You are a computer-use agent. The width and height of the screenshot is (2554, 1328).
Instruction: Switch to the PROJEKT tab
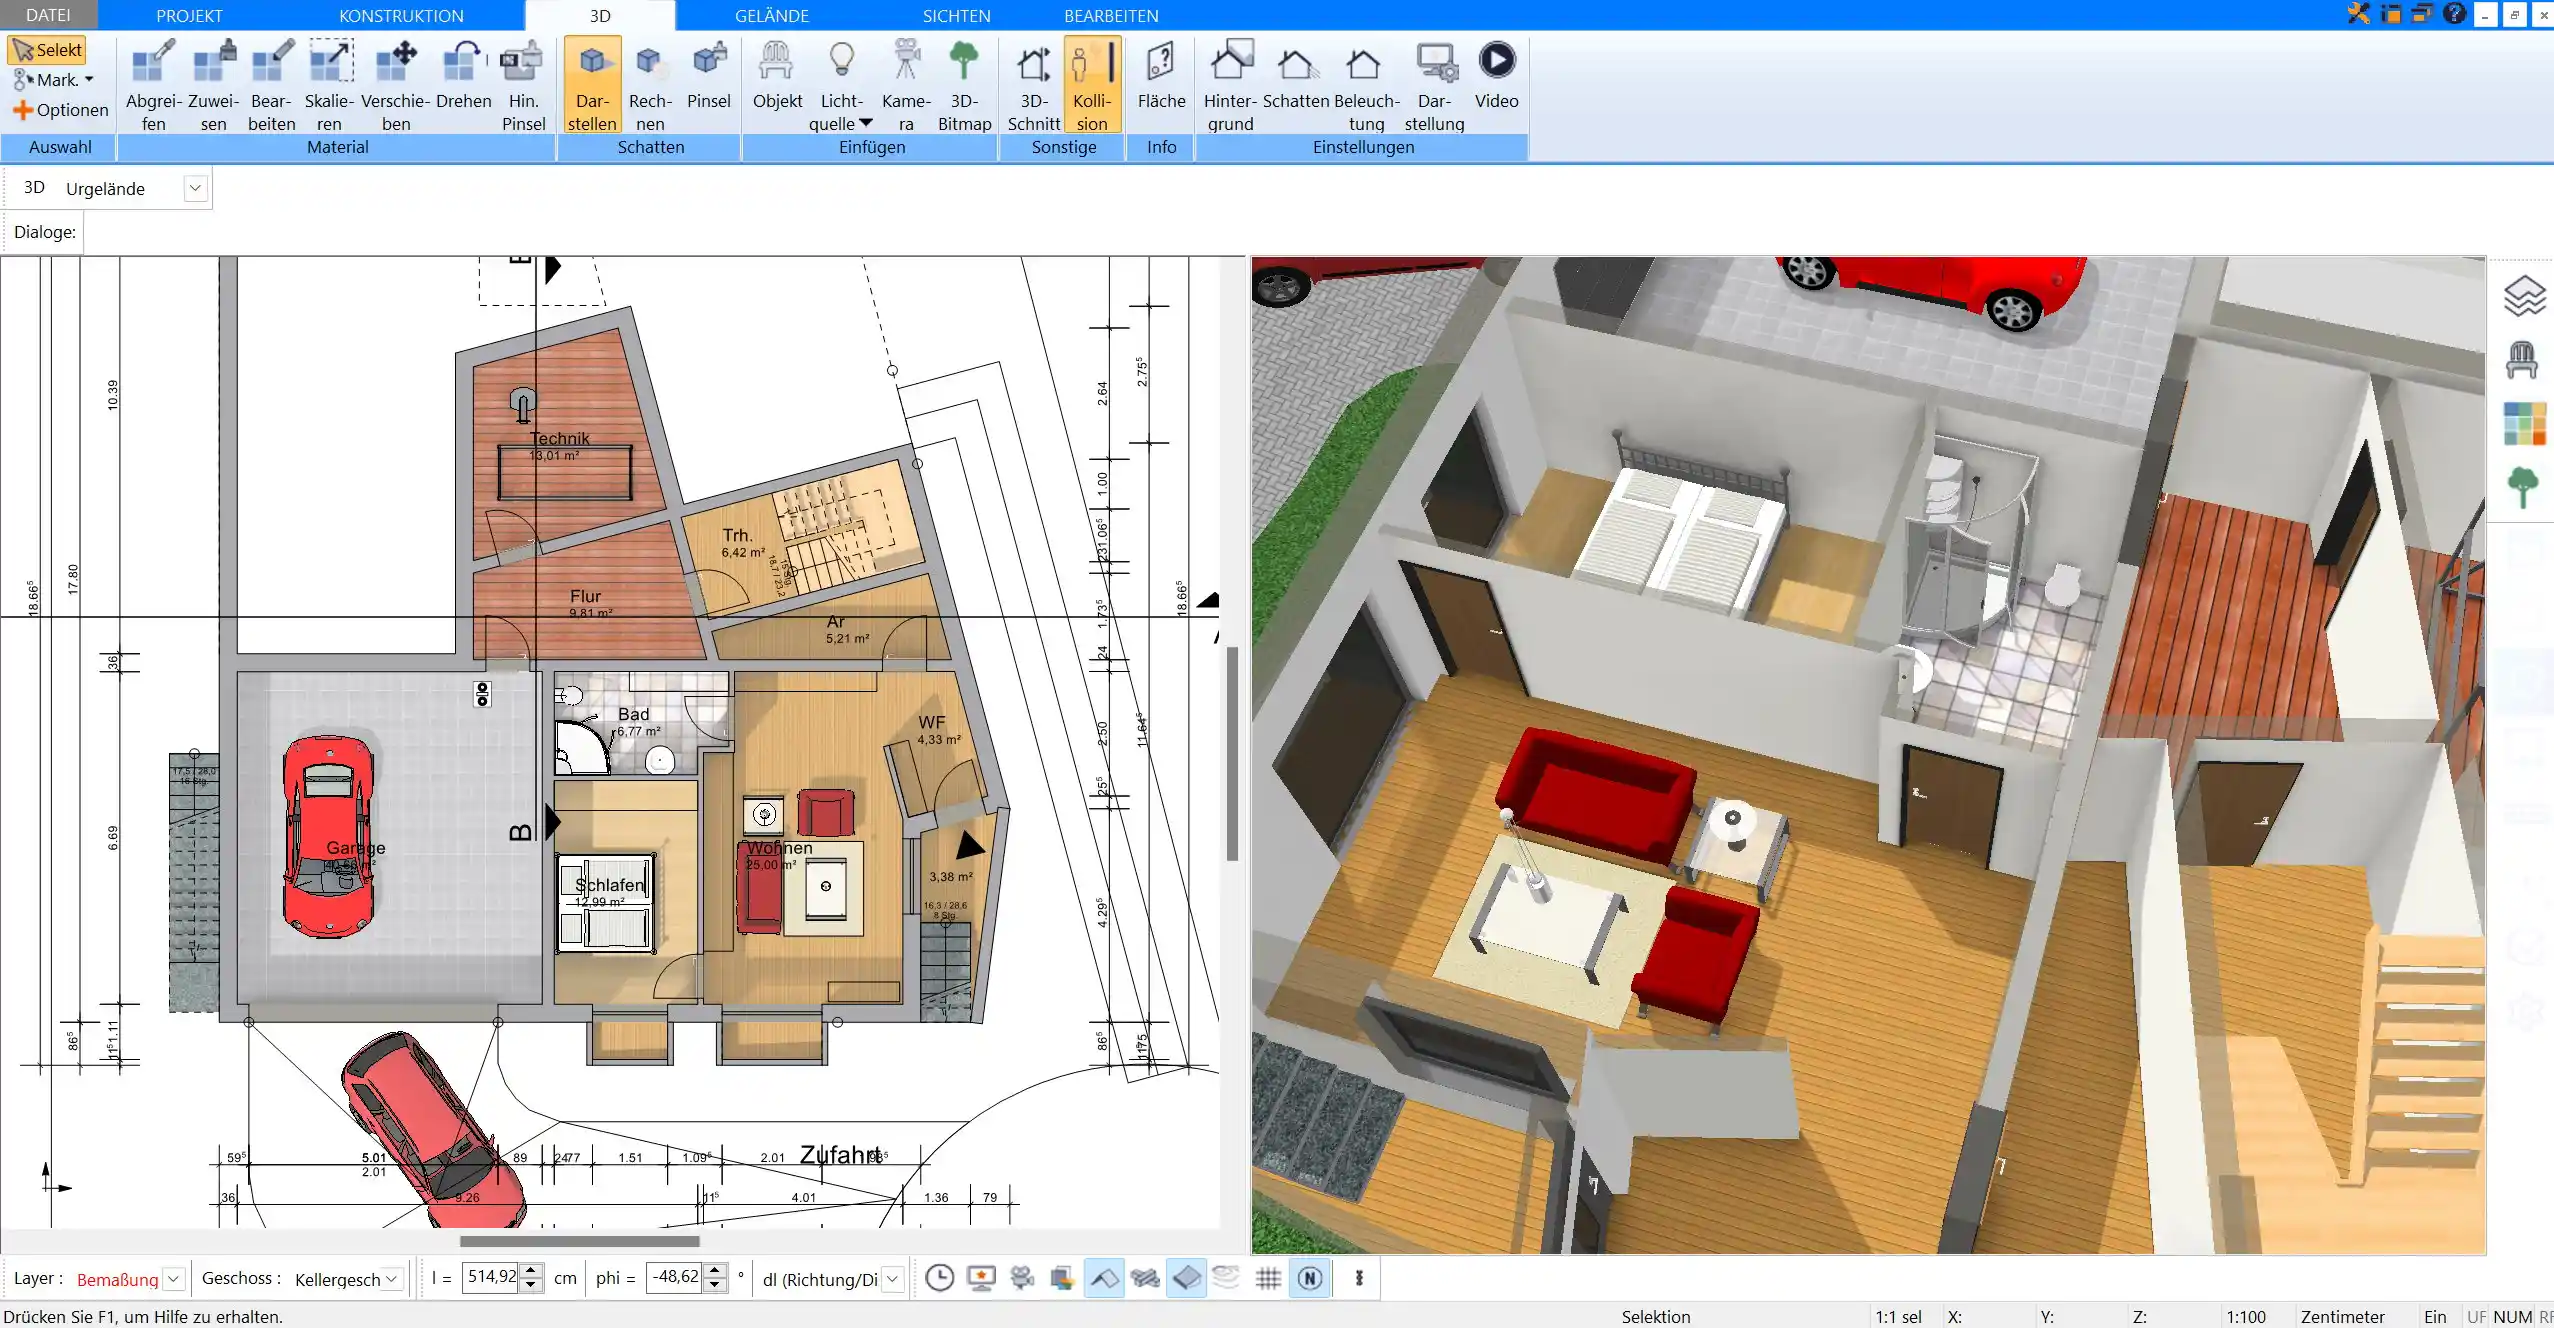(189, 15)
